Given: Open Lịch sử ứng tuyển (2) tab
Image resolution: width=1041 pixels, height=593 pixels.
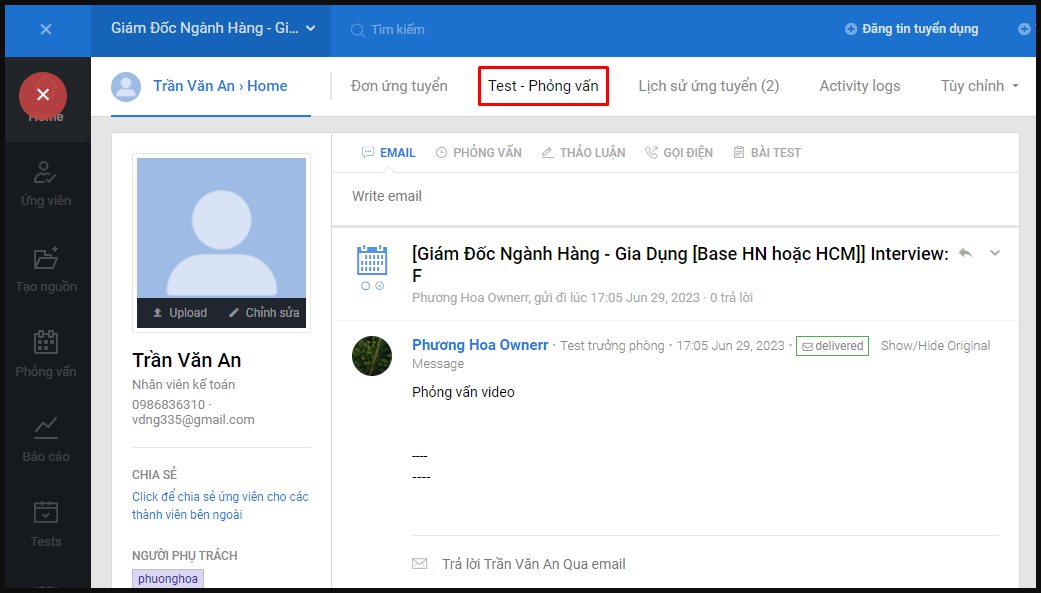Looking at the screenshot, I should (708, 86).
